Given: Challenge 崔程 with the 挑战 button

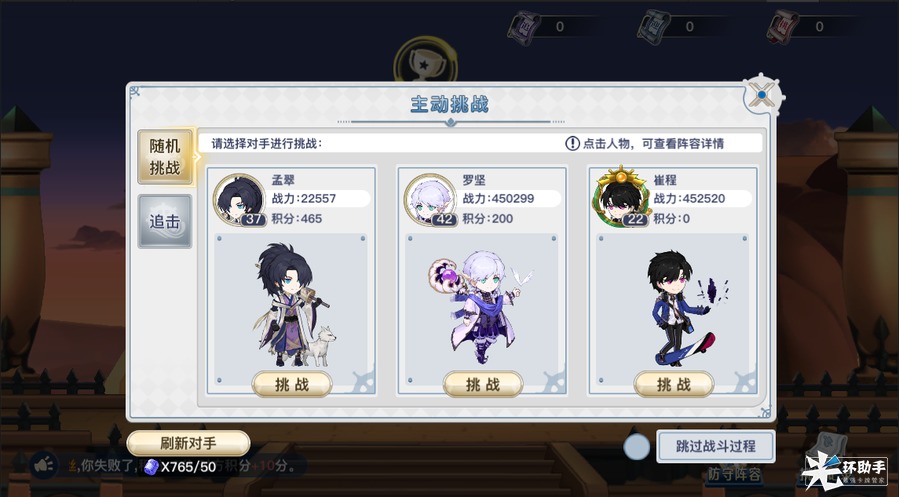Looking at the screenshot, I should [x=674, y=384].
